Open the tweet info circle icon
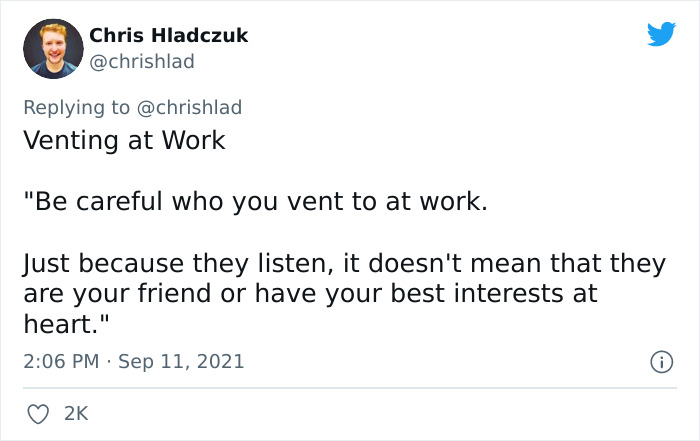The height and width of the screenshot is (441, 700). (x=661, y=361)
